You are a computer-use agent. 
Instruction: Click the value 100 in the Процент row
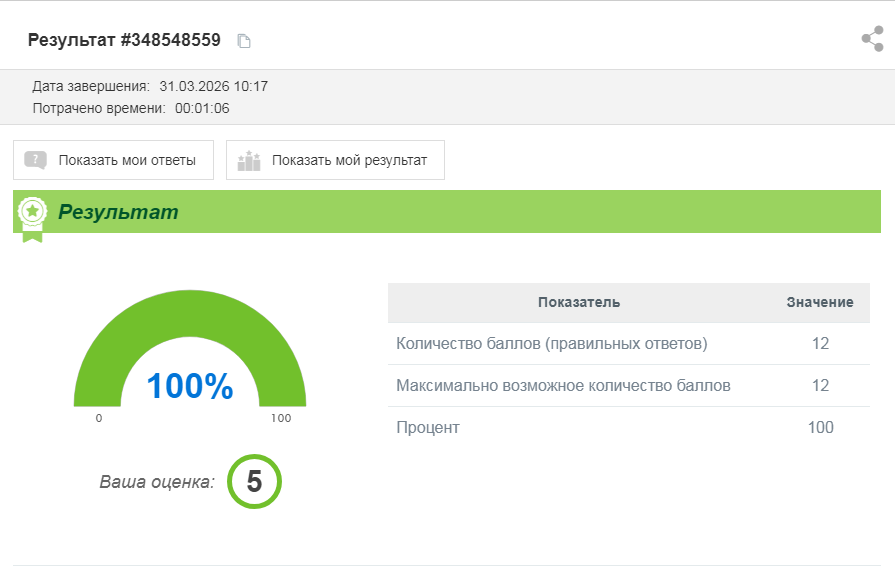(820, 428)
